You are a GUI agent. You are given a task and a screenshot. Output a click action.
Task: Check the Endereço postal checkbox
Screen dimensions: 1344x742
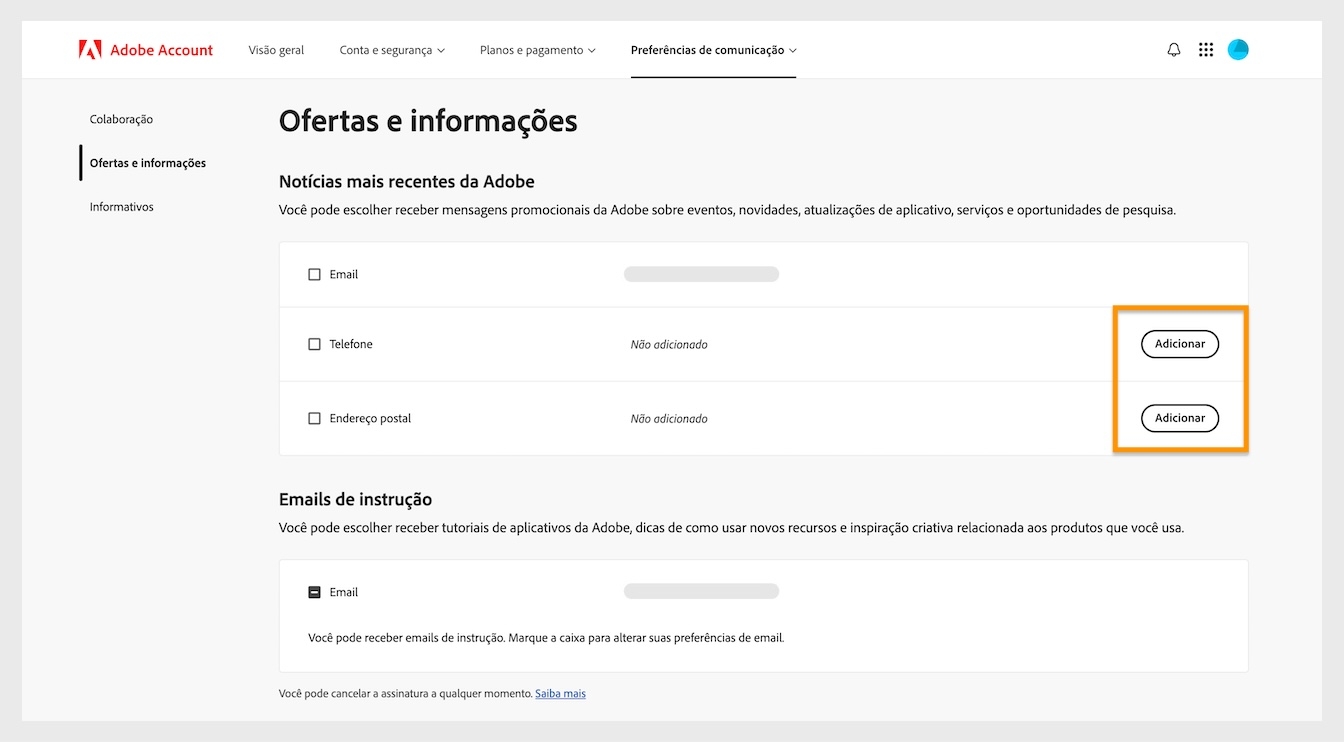[x=314, y=418]
